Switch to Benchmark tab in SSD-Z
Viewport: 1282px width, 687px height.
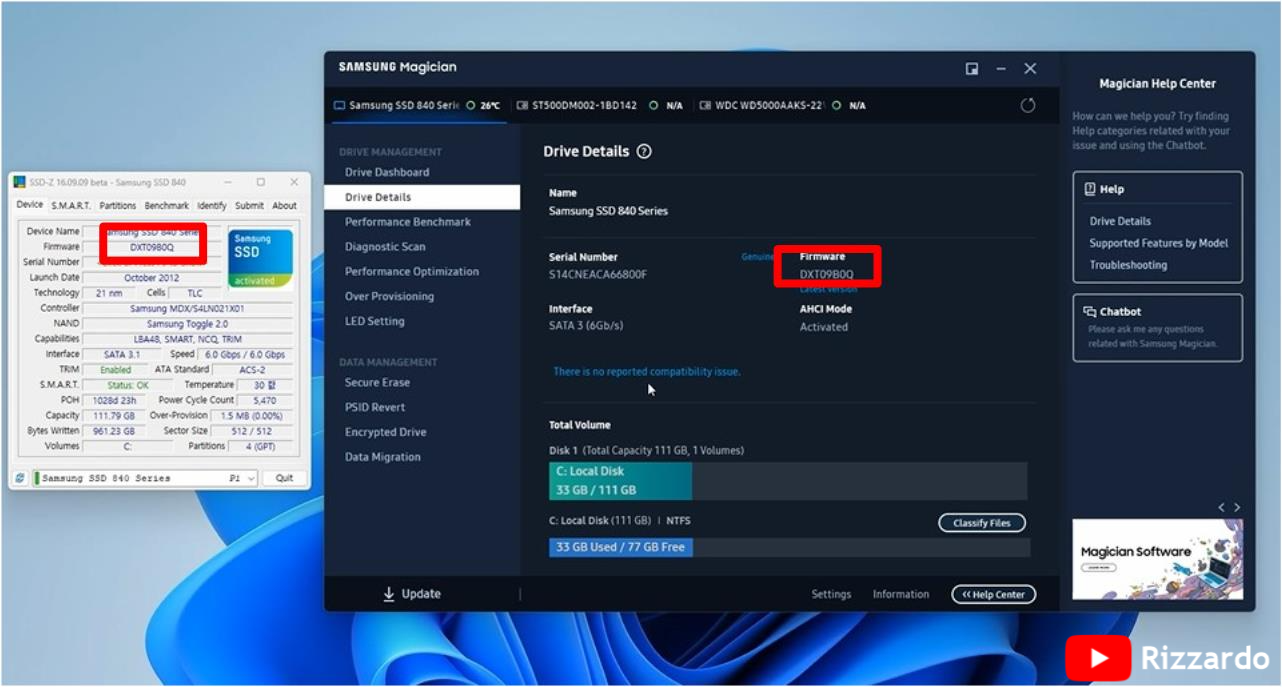tap(167, 205)
